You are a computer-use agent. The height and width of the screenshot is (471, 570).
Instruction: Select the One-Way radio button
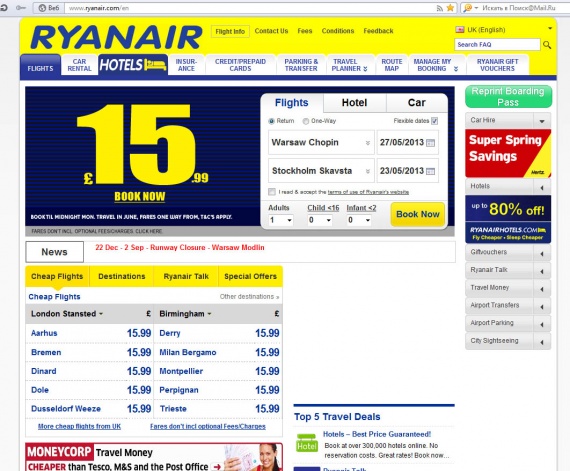tap(306, 121)
